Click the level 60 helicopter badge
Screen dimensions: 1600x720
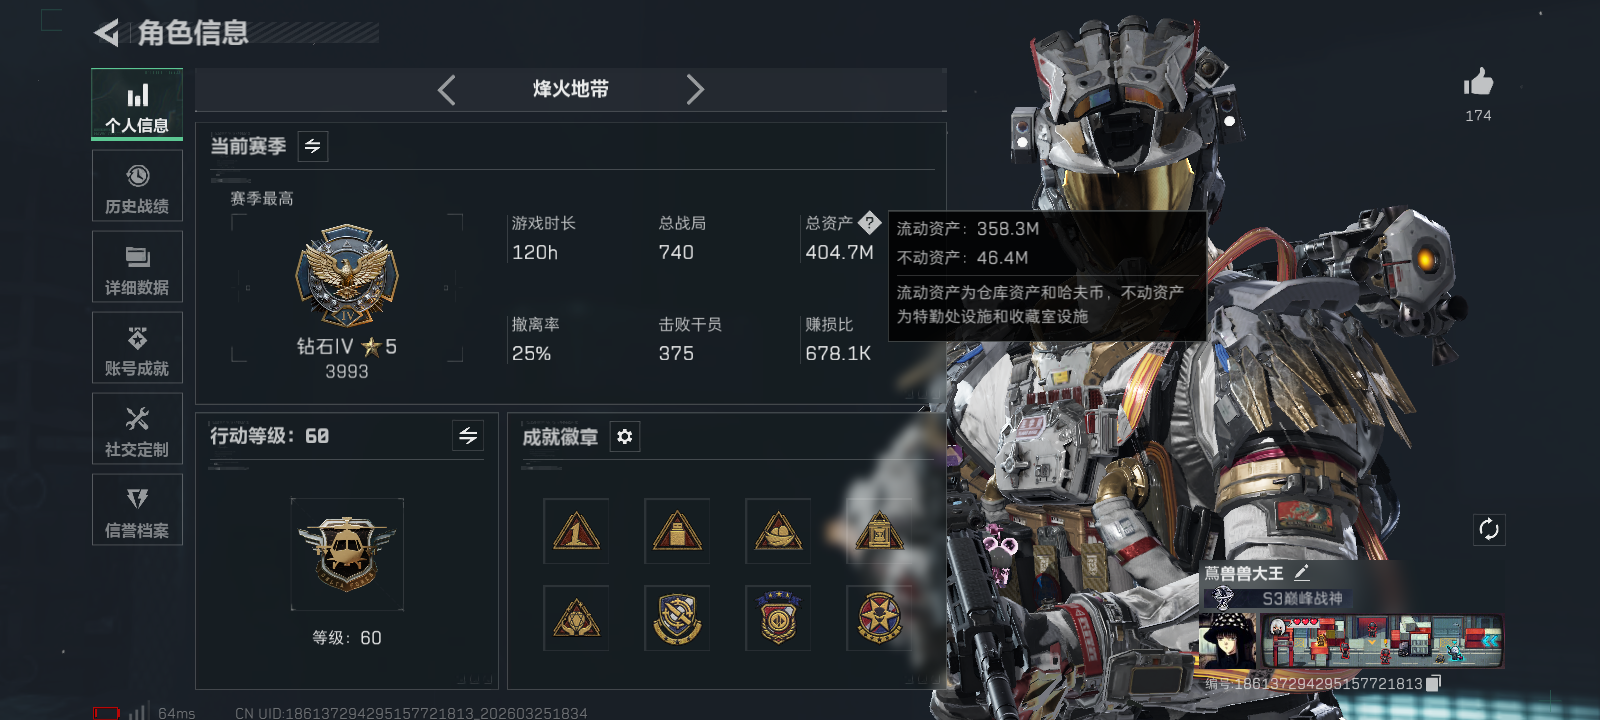coord(346,554)
